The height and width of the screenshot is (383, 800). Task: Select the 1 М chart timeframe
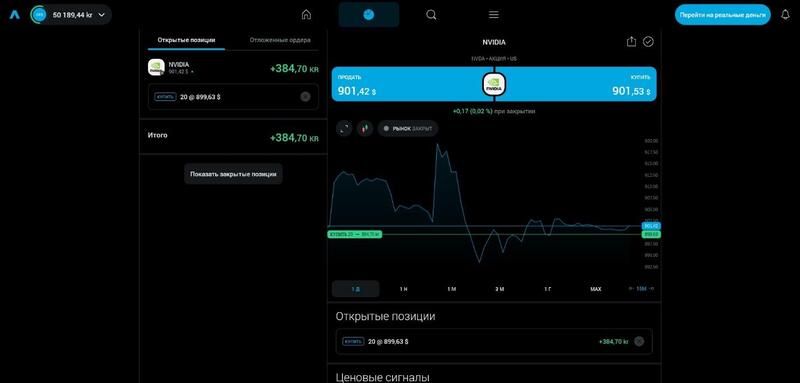coord(451,289)
